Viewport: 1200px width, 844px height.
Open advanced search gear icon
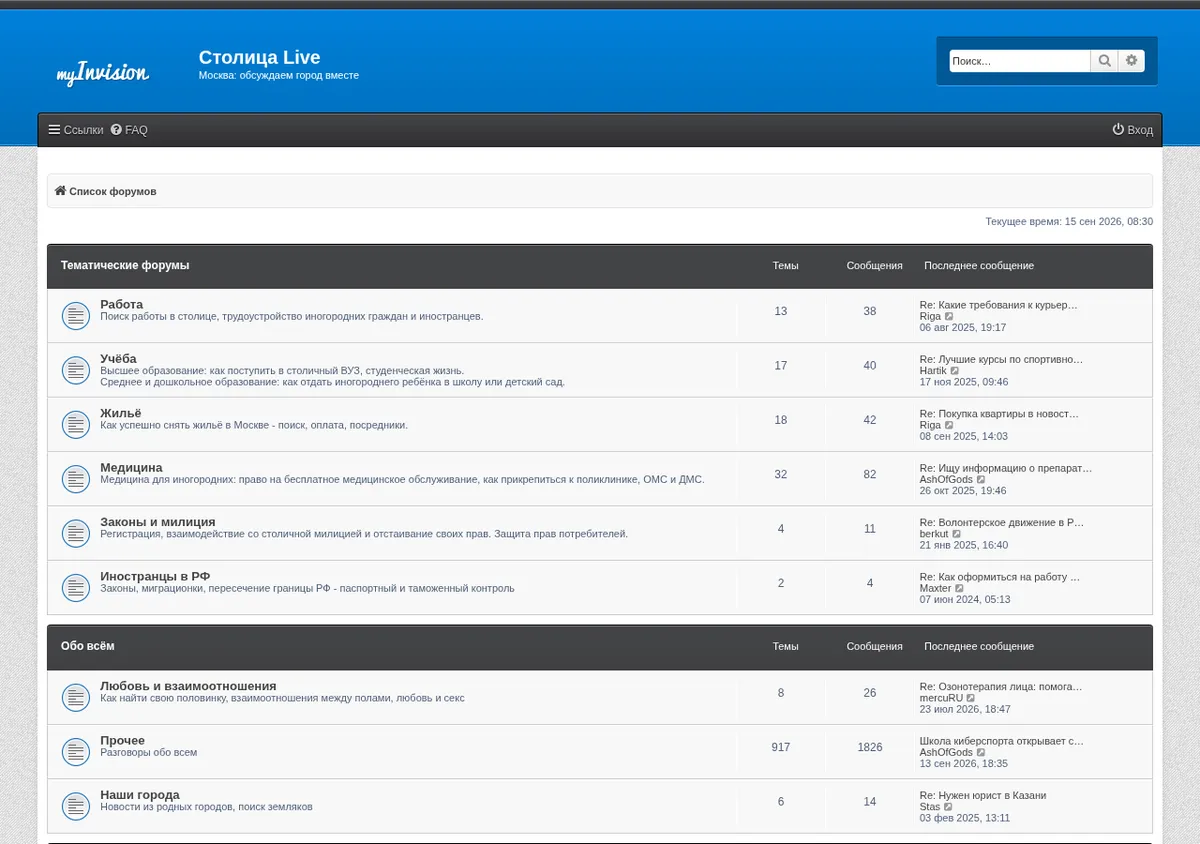(1132, 61)
